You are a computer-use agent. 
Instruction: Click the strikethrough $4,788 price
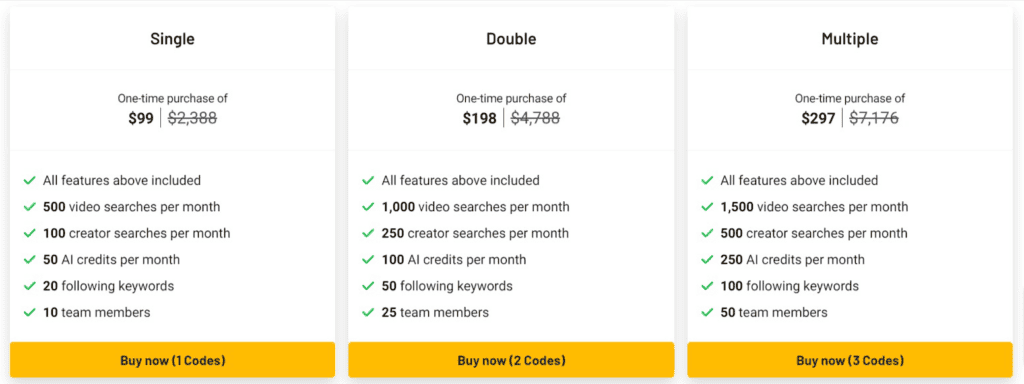tap(535, 118)
